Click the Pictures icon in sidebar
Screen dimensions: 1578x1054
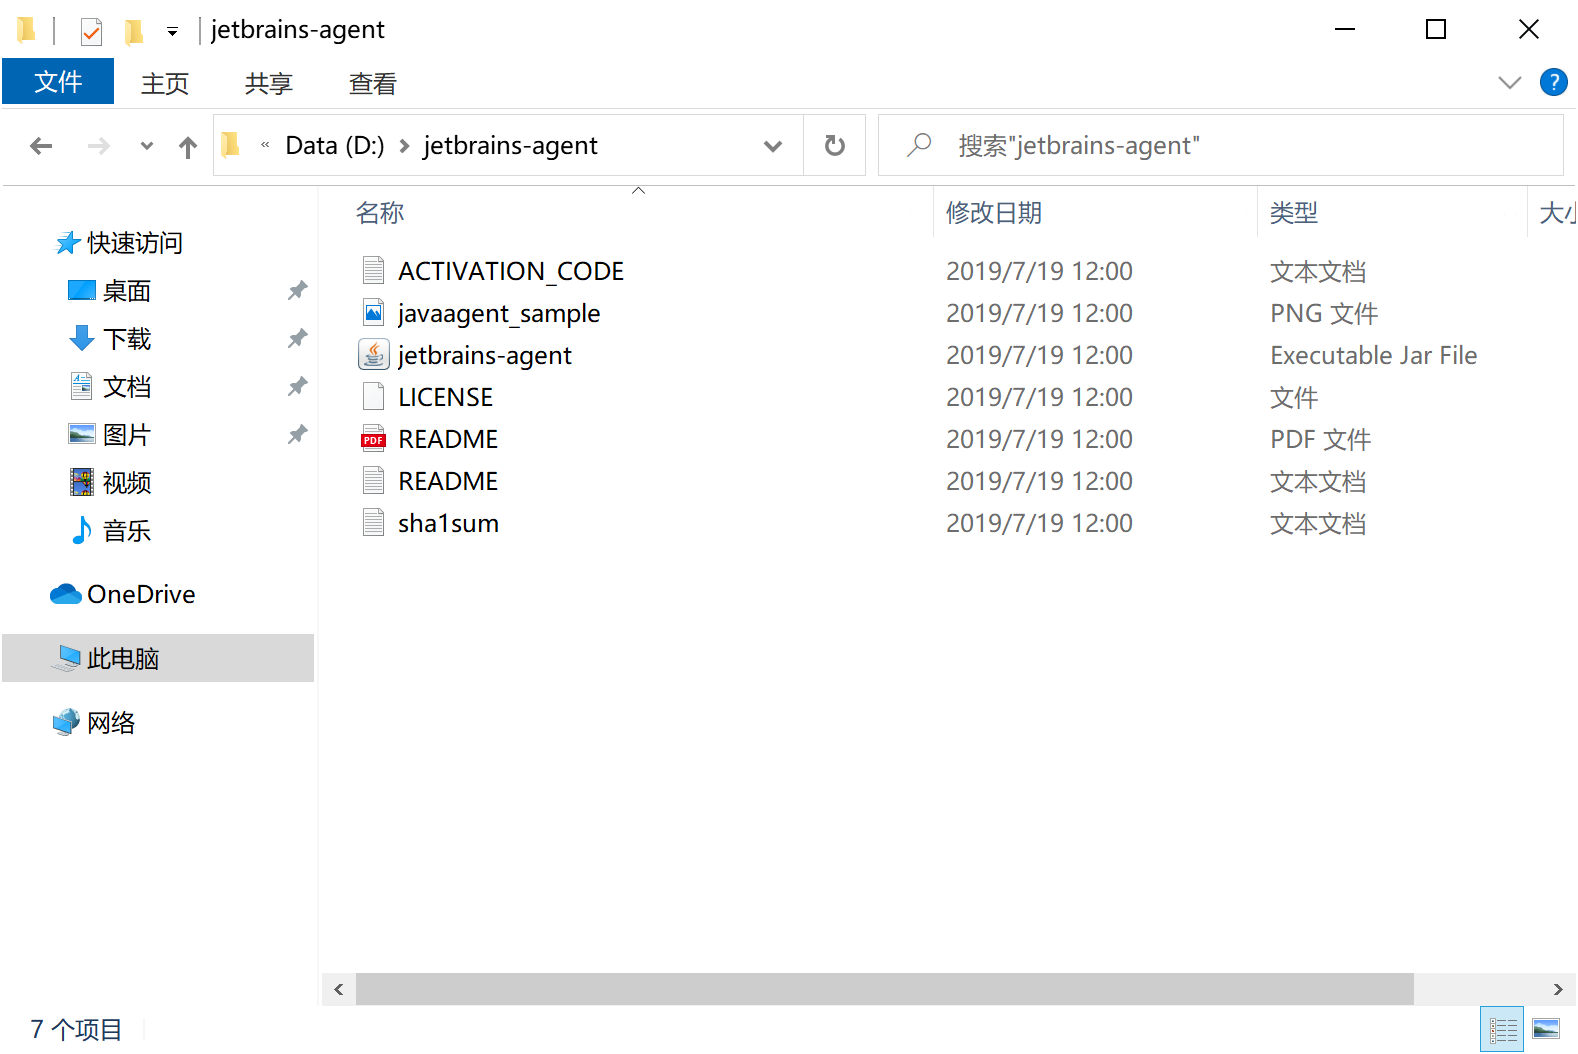pos(81,435)
